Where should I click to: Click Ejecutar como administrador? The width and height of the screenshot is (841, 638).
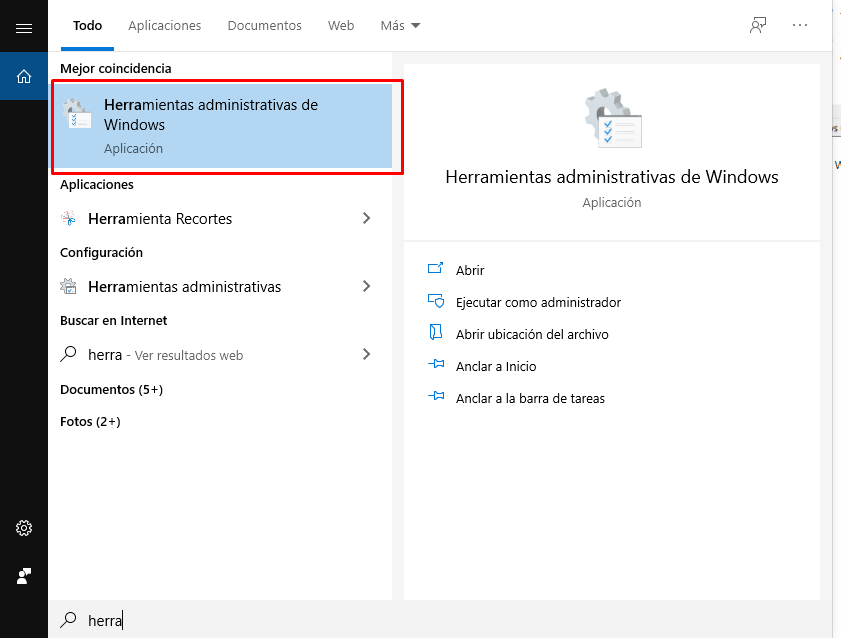tap(538, 303)
